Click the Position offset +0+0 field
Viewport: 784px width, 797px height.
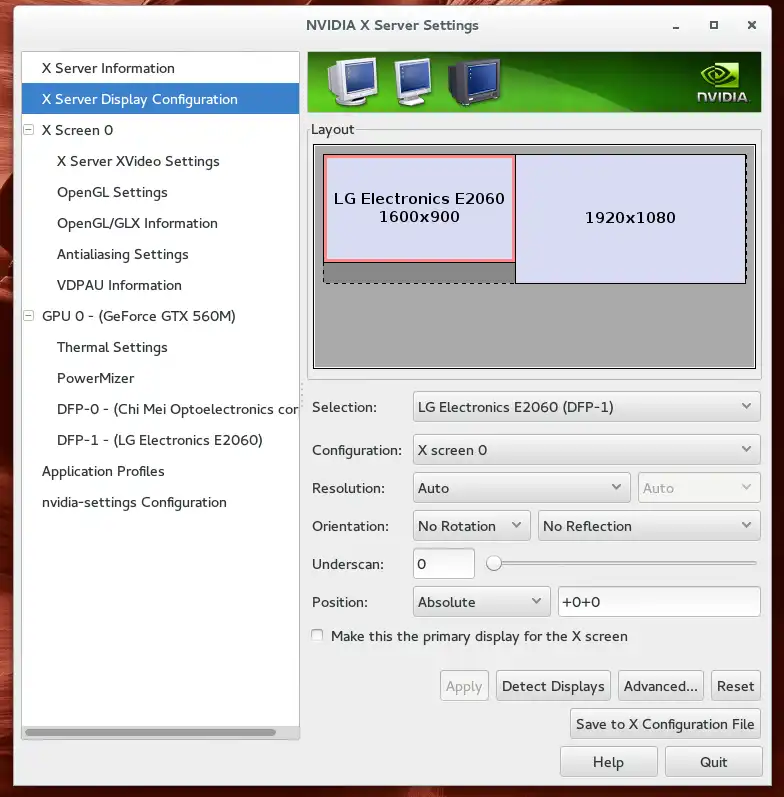659,602
